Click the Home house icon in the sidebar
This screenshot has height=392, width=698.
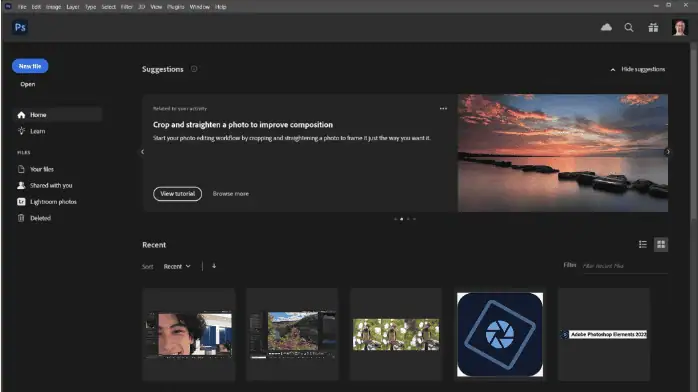click(x=21, y=115)
